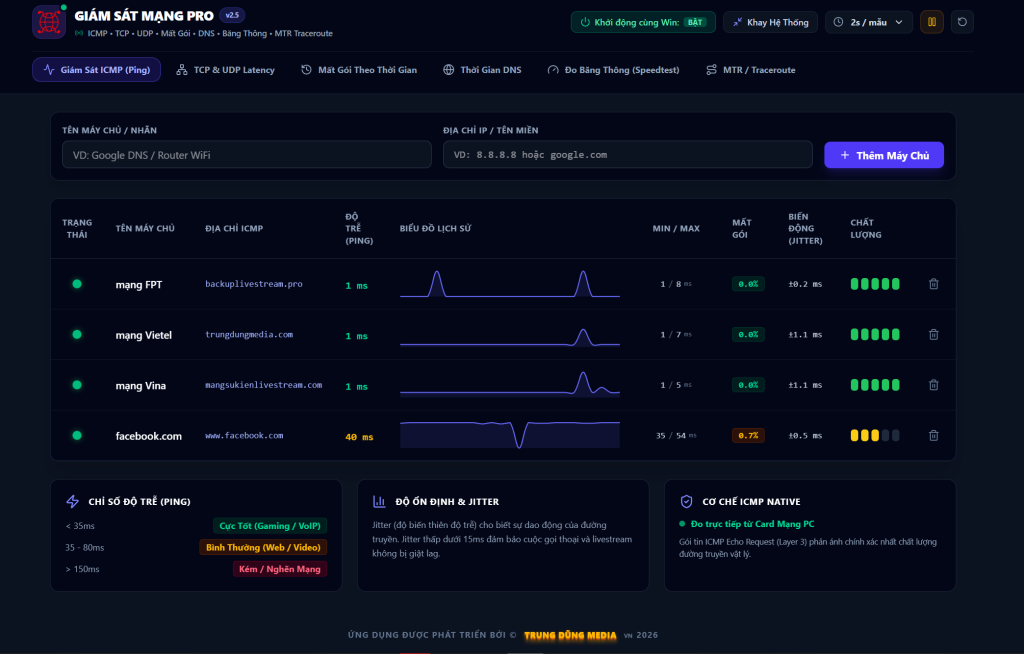Viewport: 1024px width, 654px height.
Task: Remove facebook.com using its trash icon
Action: (933, 435)
